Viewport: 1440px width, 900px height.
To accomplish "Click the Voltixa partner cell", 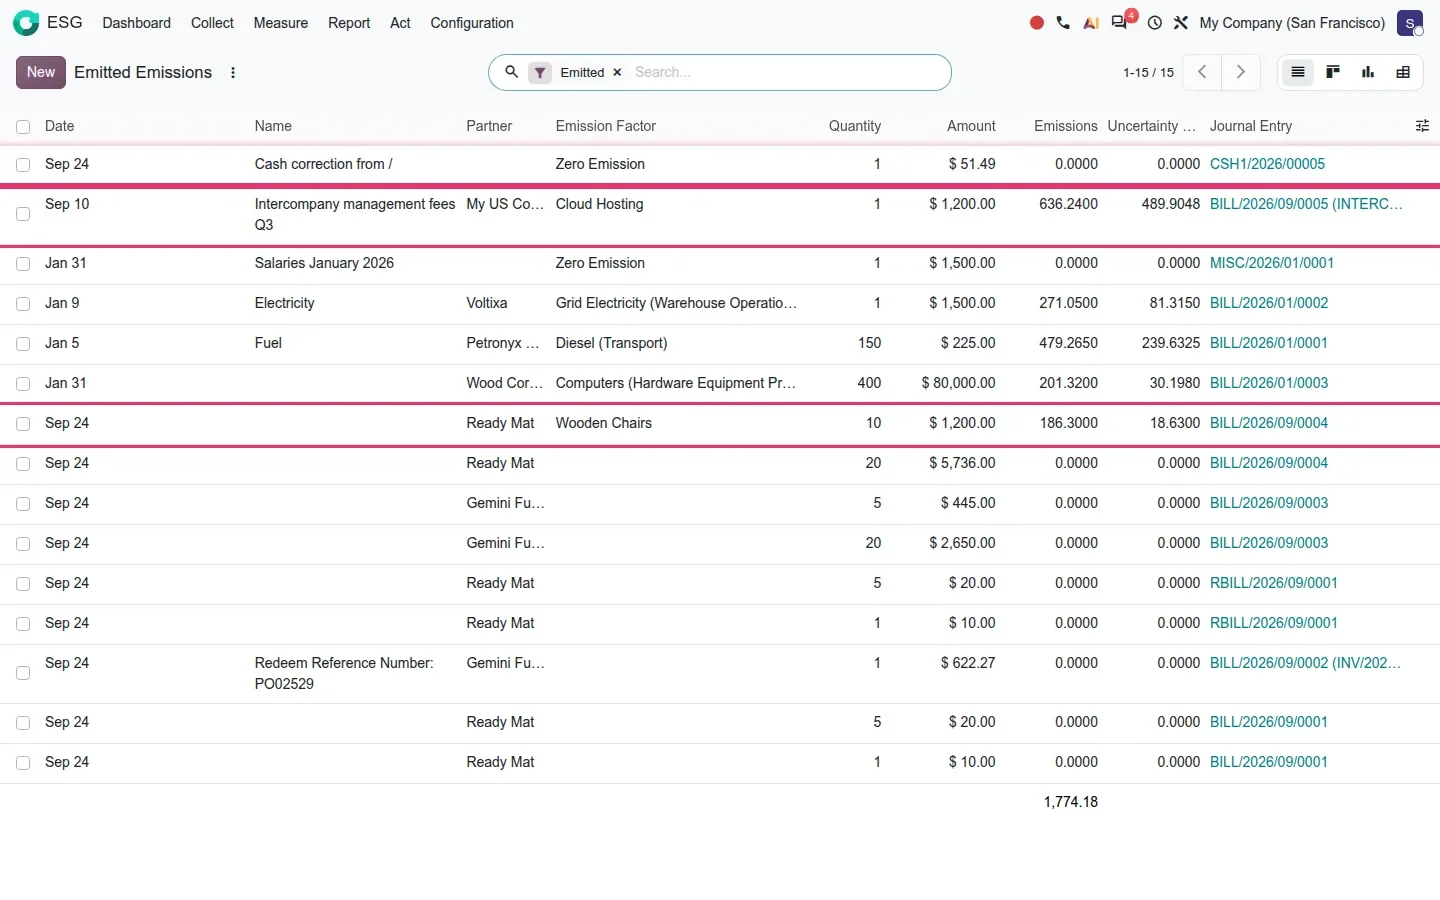I will [x=487, y=303].
